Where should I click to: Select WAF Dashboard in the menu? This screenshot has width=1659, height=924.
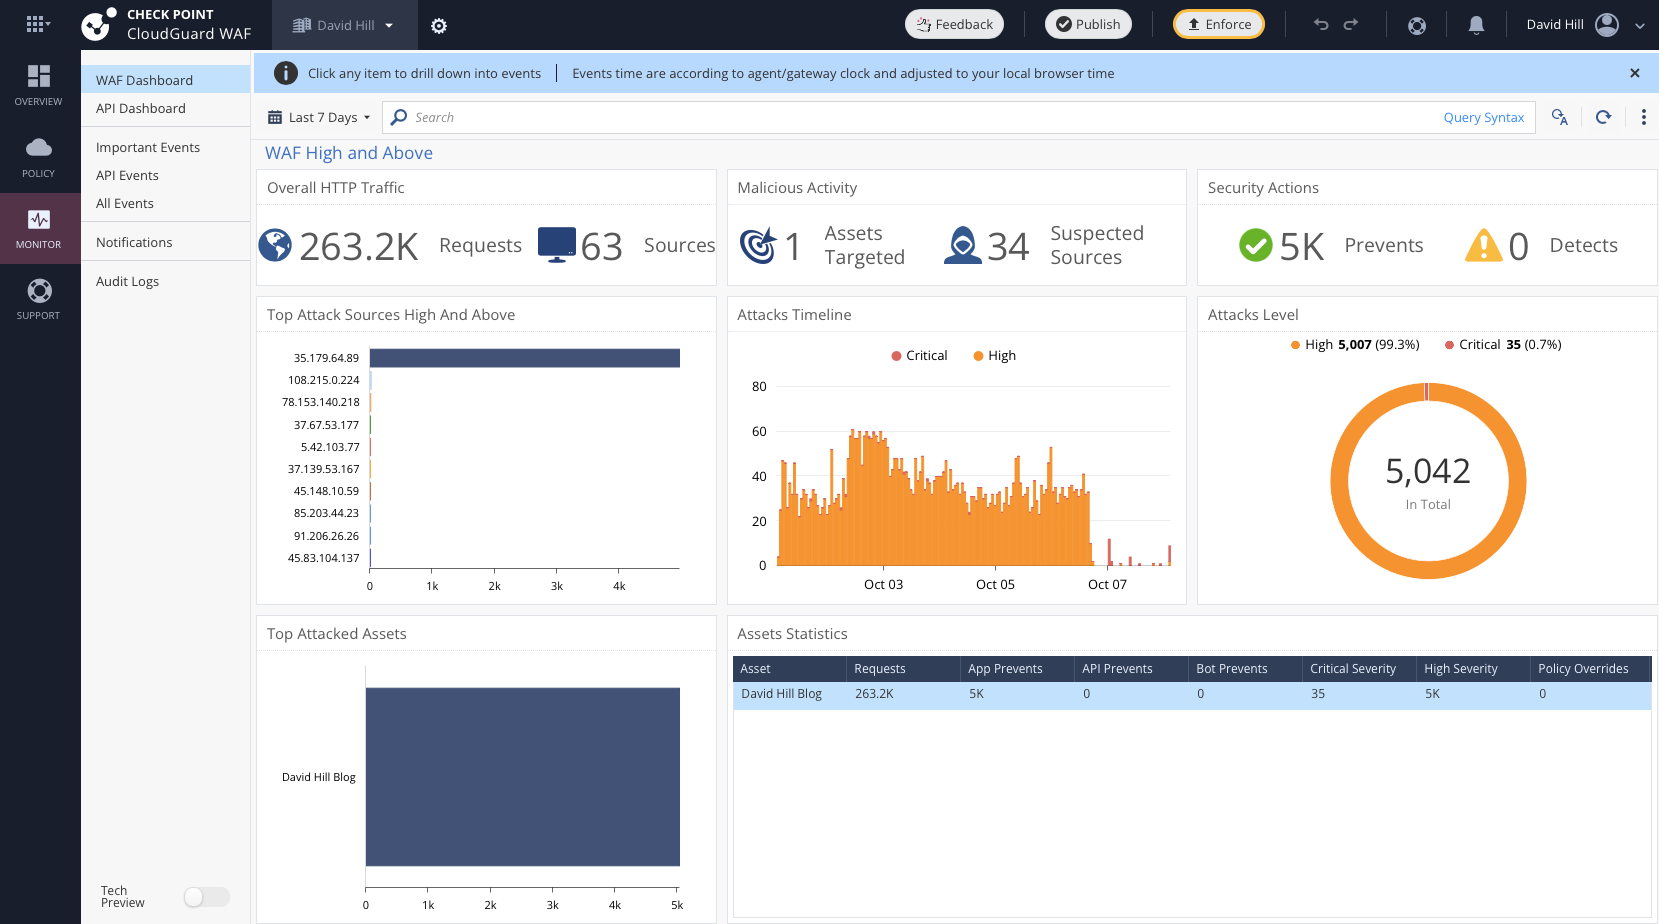(165, 80)
